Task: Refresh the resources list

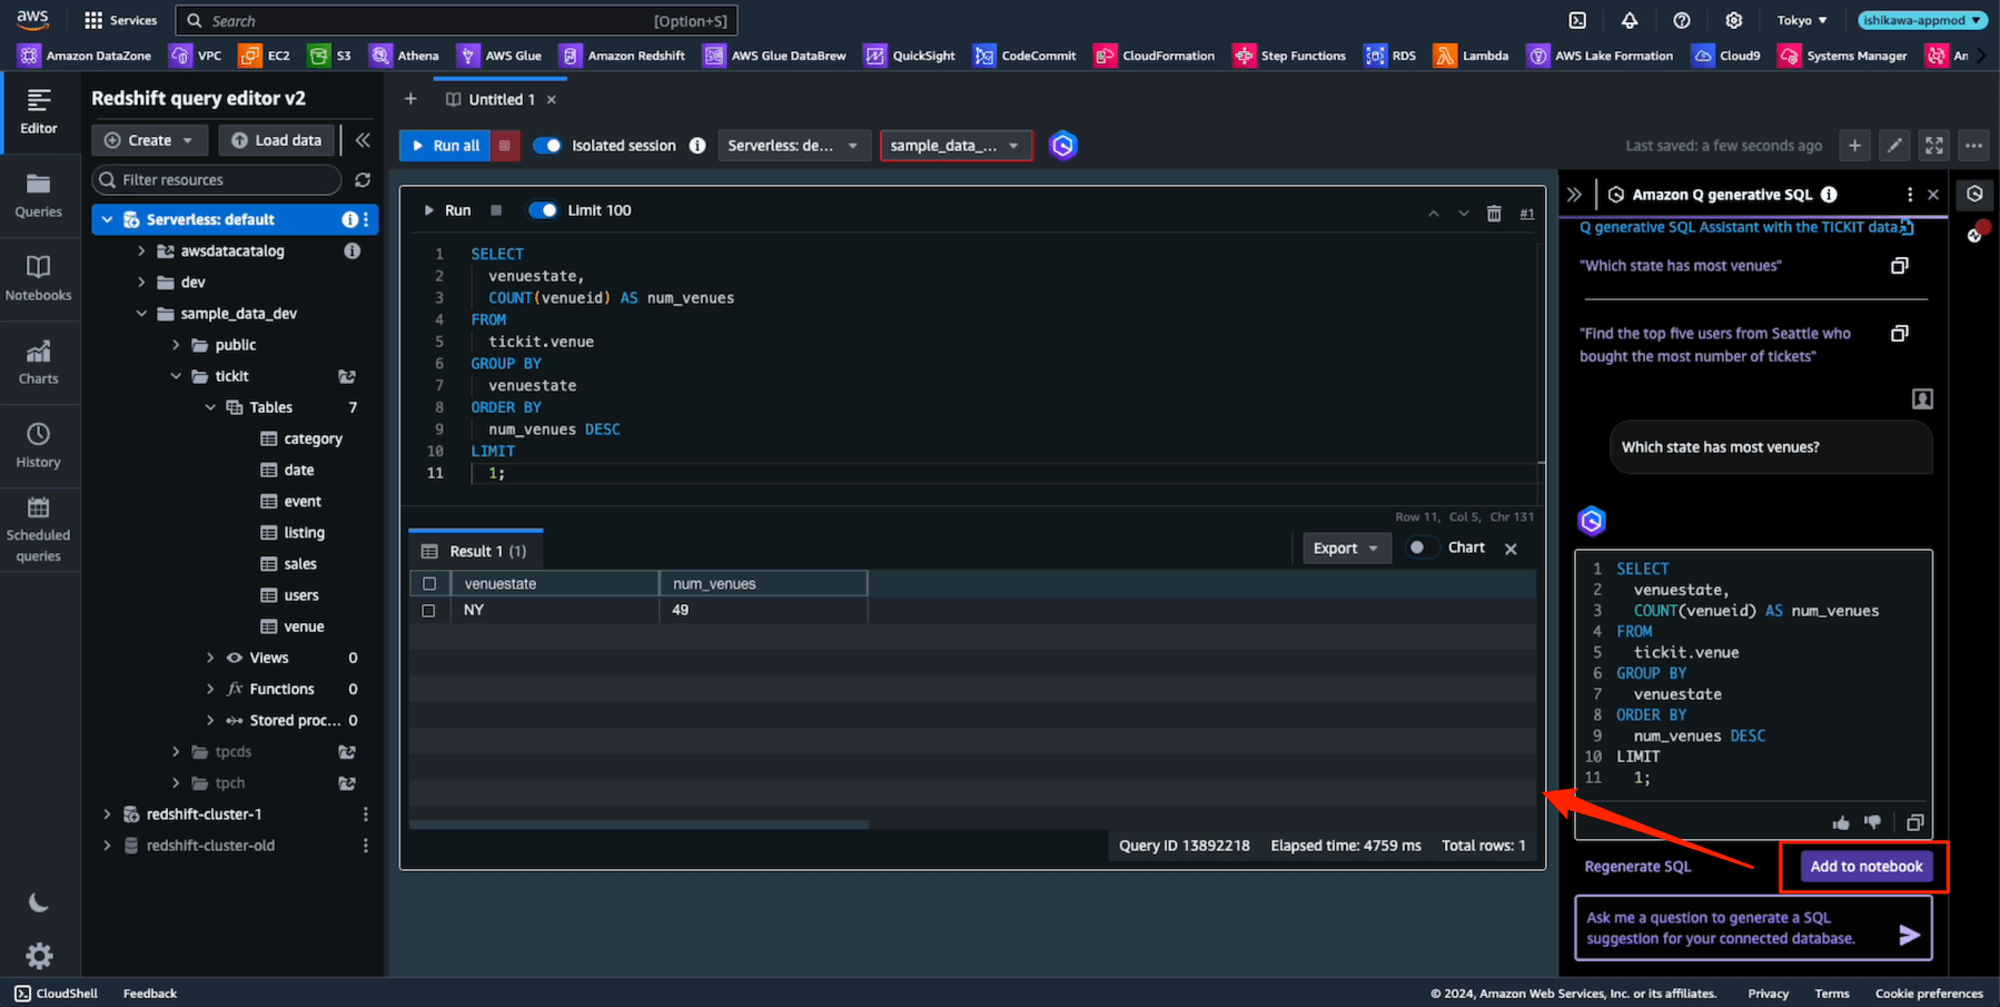Action: [x=362, y=180]
